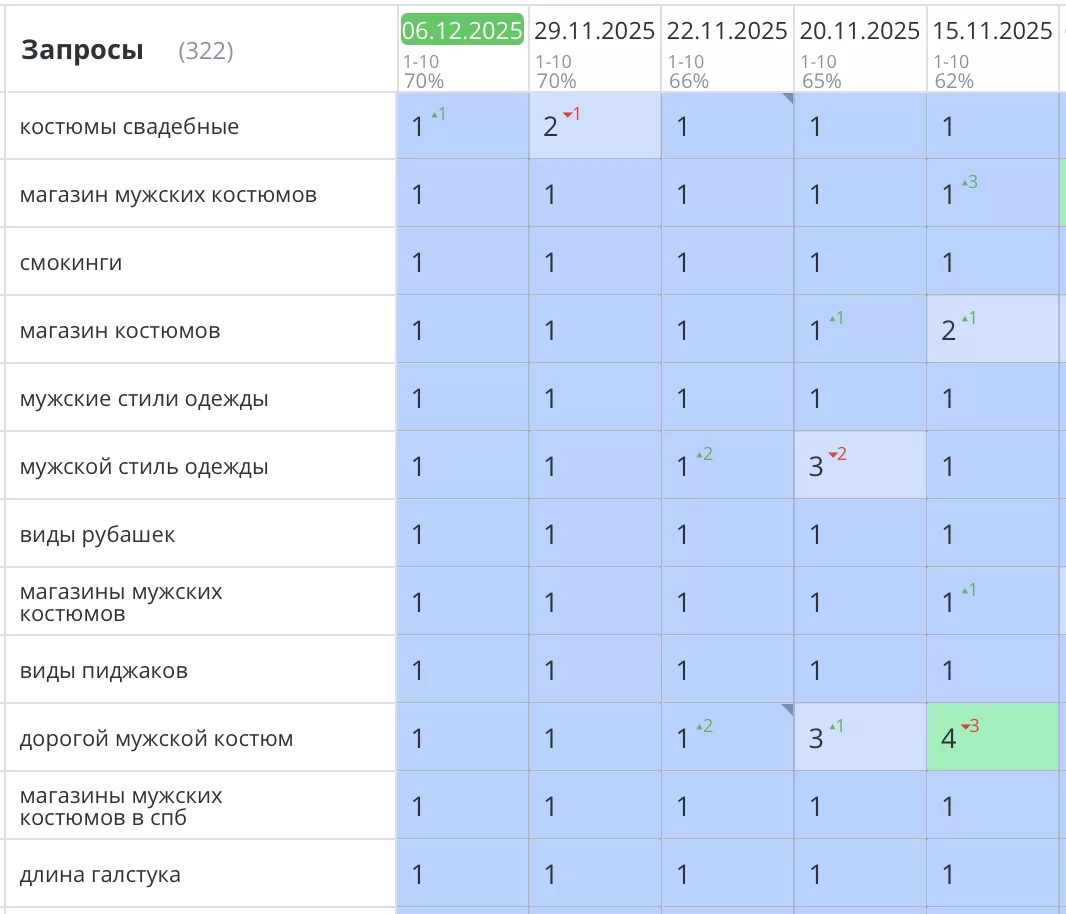The width and height of the screenshot is (1066, 914).
Task: Select the 22.11.2025 column header
Action: pos(727,31)
